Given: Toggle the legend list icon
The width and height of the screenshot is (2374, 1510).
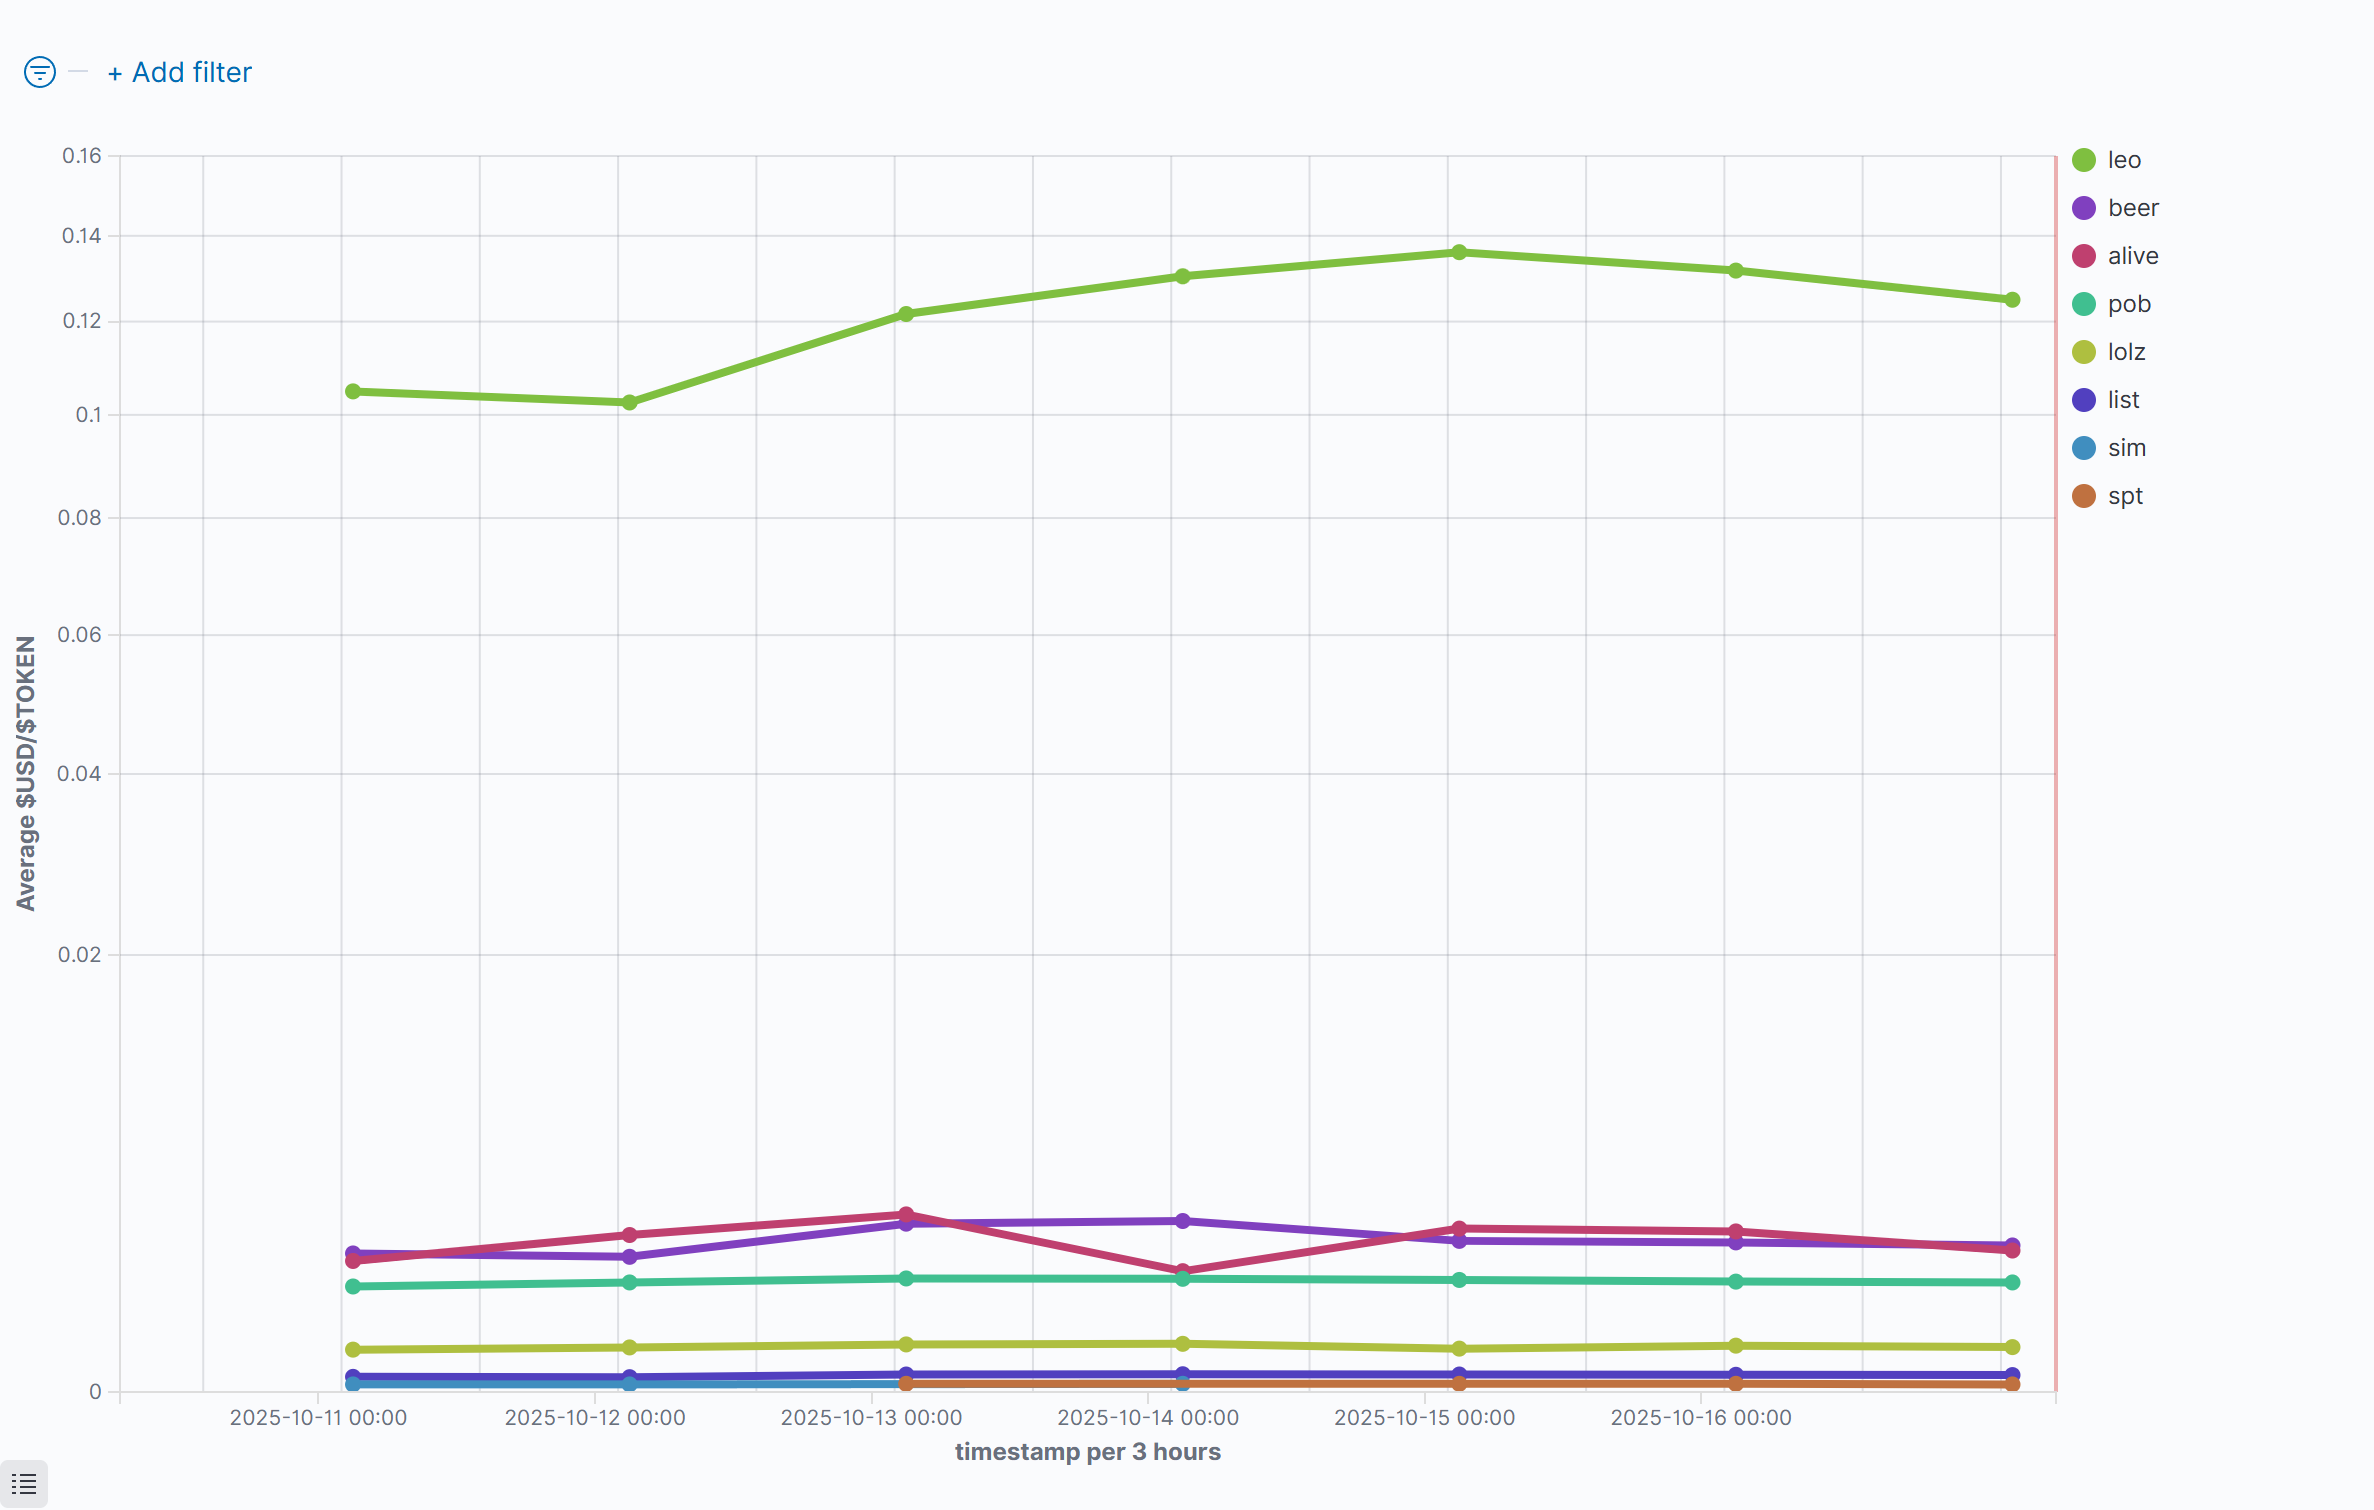Looking at the screenshot, I should tap(24, 1484).
